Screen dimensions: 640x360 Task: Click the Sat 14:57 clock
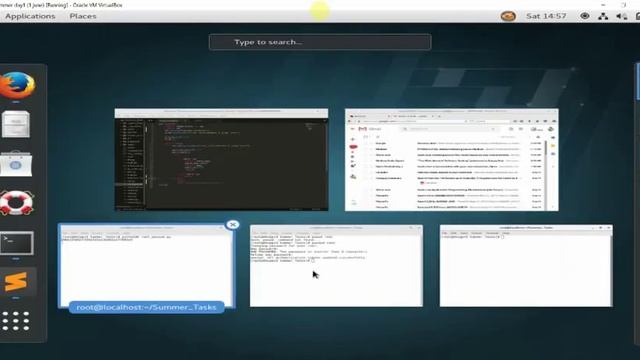[546, 16]
